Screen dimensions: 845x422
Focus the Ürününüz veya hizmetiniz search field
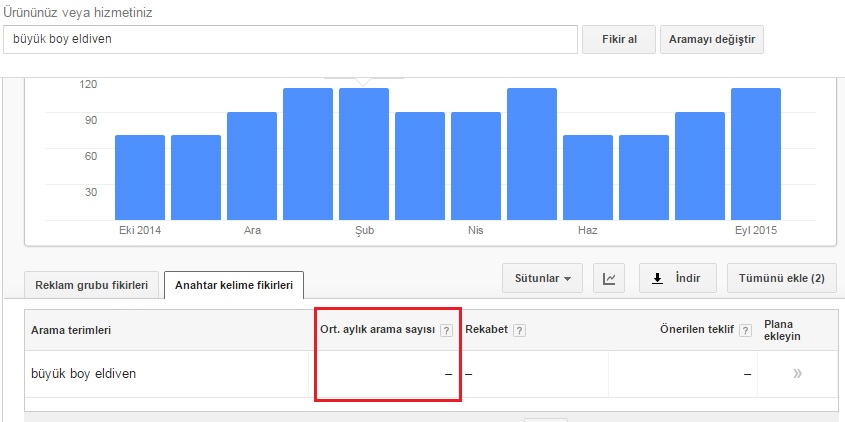tap(290, 39)
